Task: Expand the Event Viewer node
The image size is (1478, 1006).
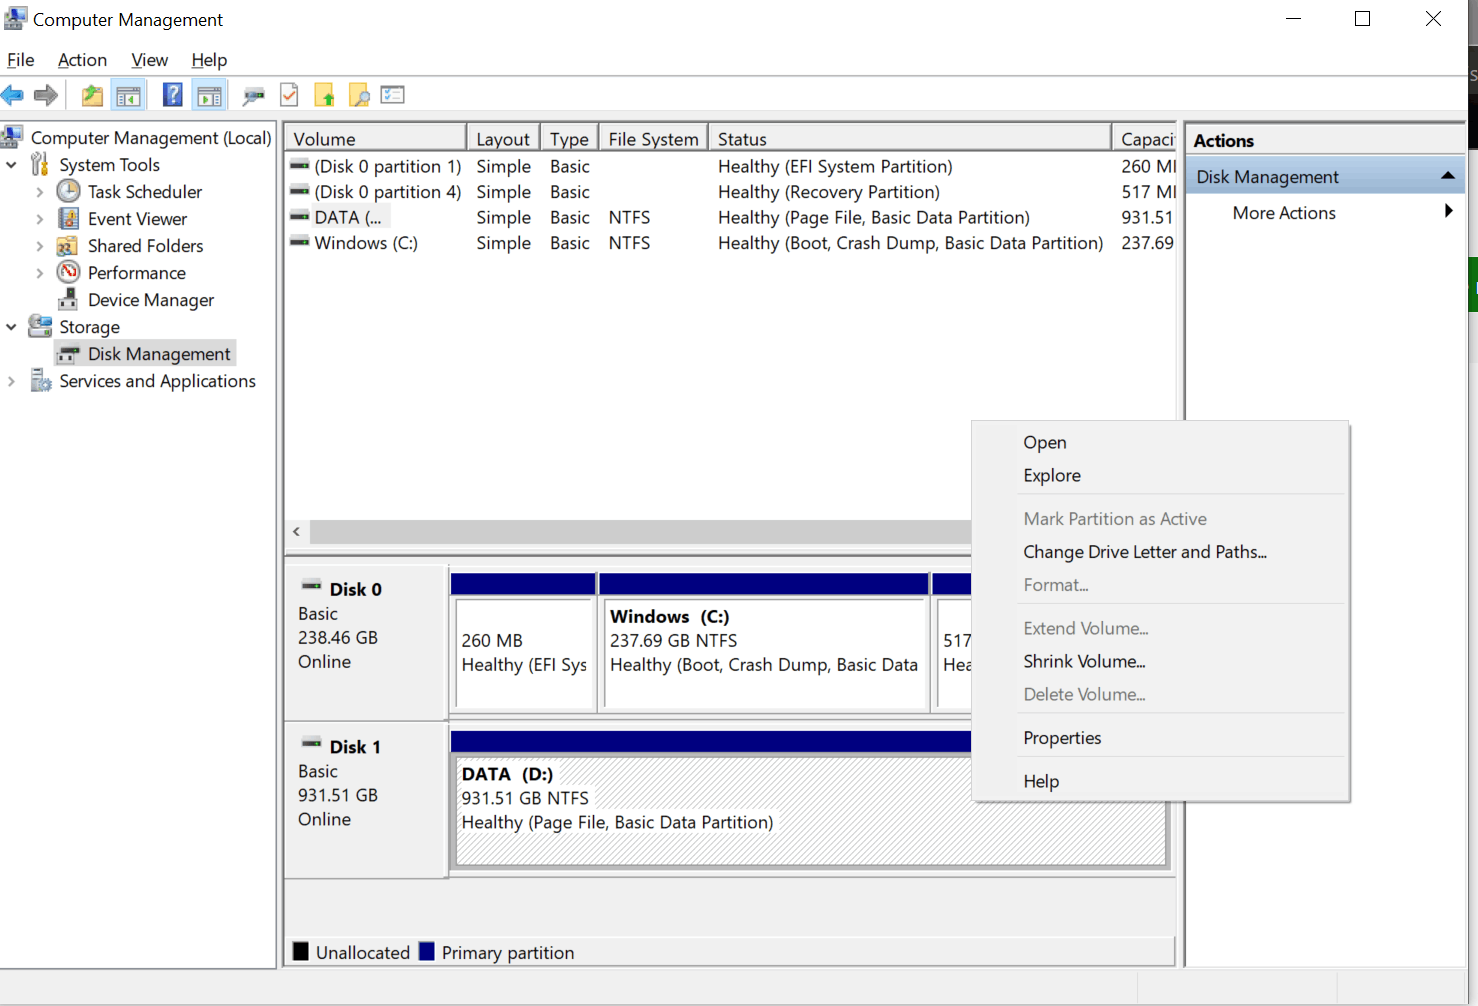Action: point(39,219)
